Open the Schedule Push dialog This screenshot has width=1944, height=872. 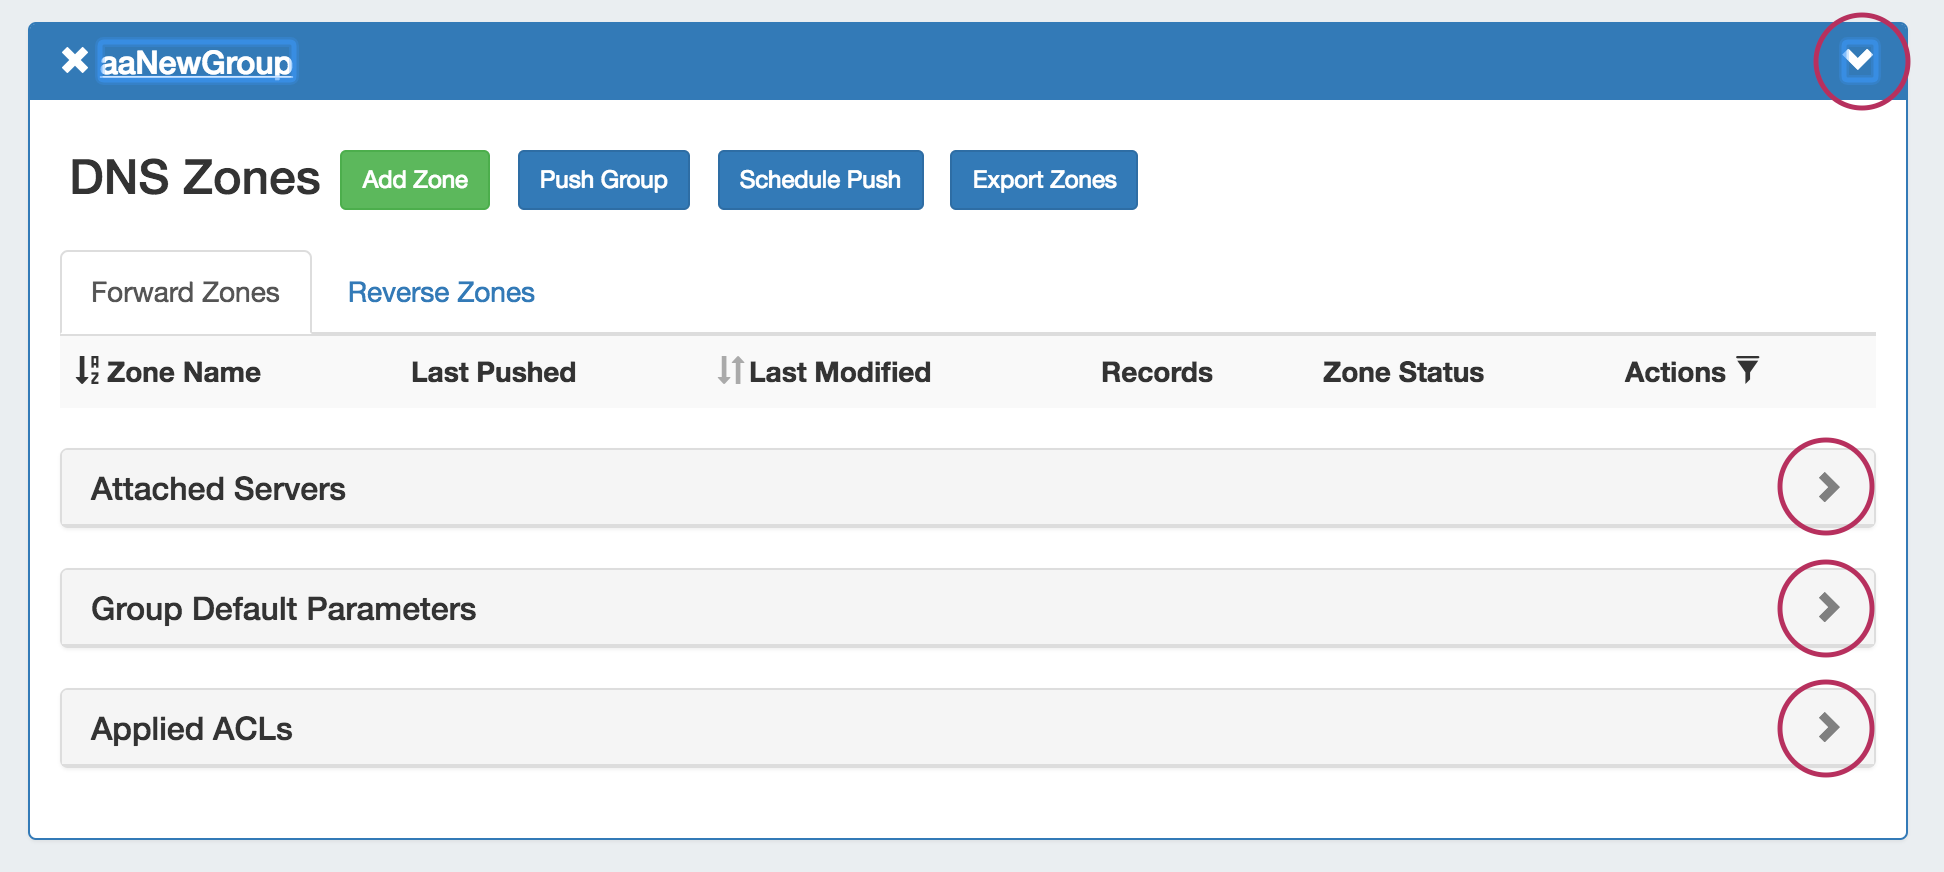(x=820, y=180)
